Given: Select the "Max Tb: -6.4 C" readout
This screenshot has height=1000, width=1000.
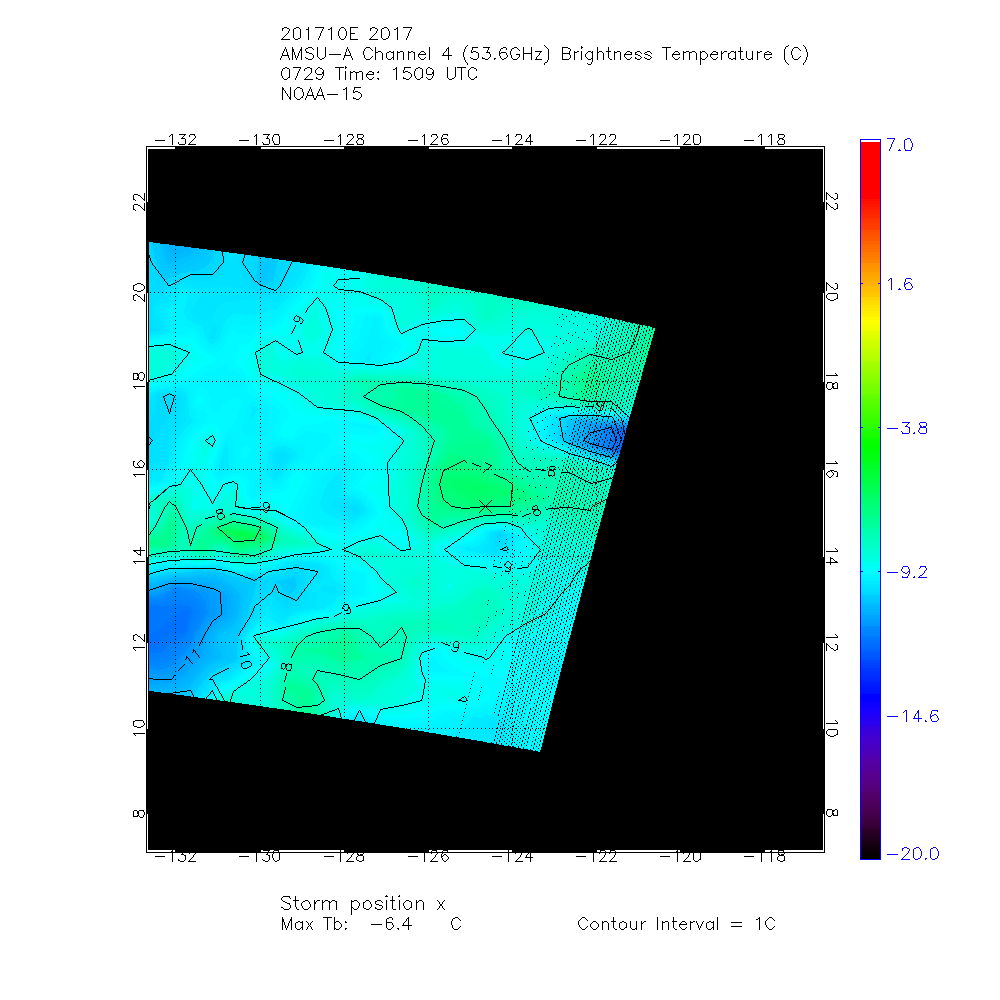Looking at the screenshot, I should pos(371,924).
